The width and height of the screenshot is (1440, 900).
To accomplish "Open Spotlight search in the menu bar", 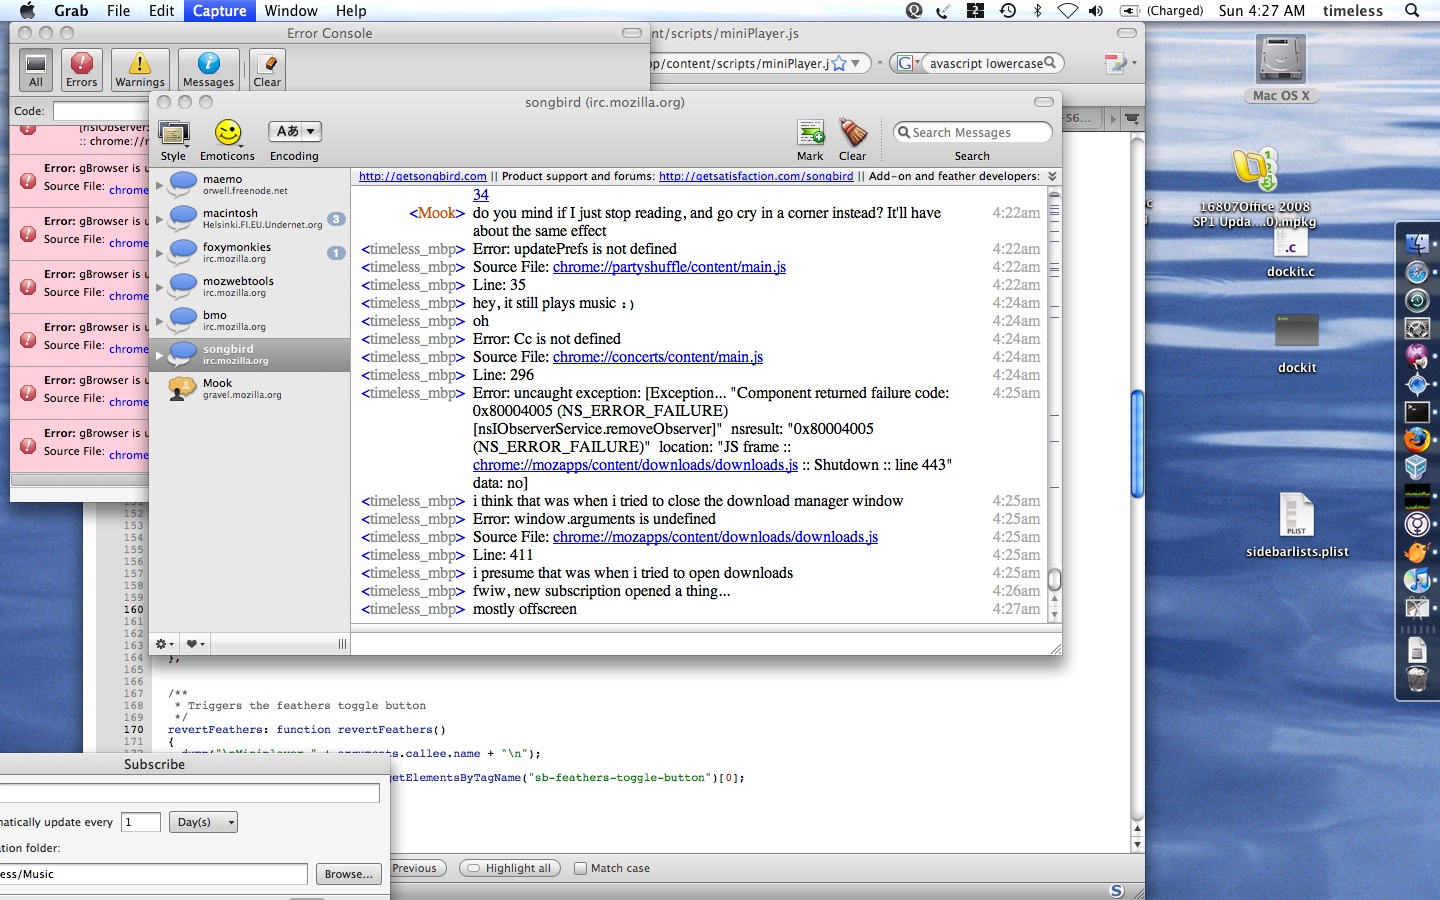I will pos(1412,11).
